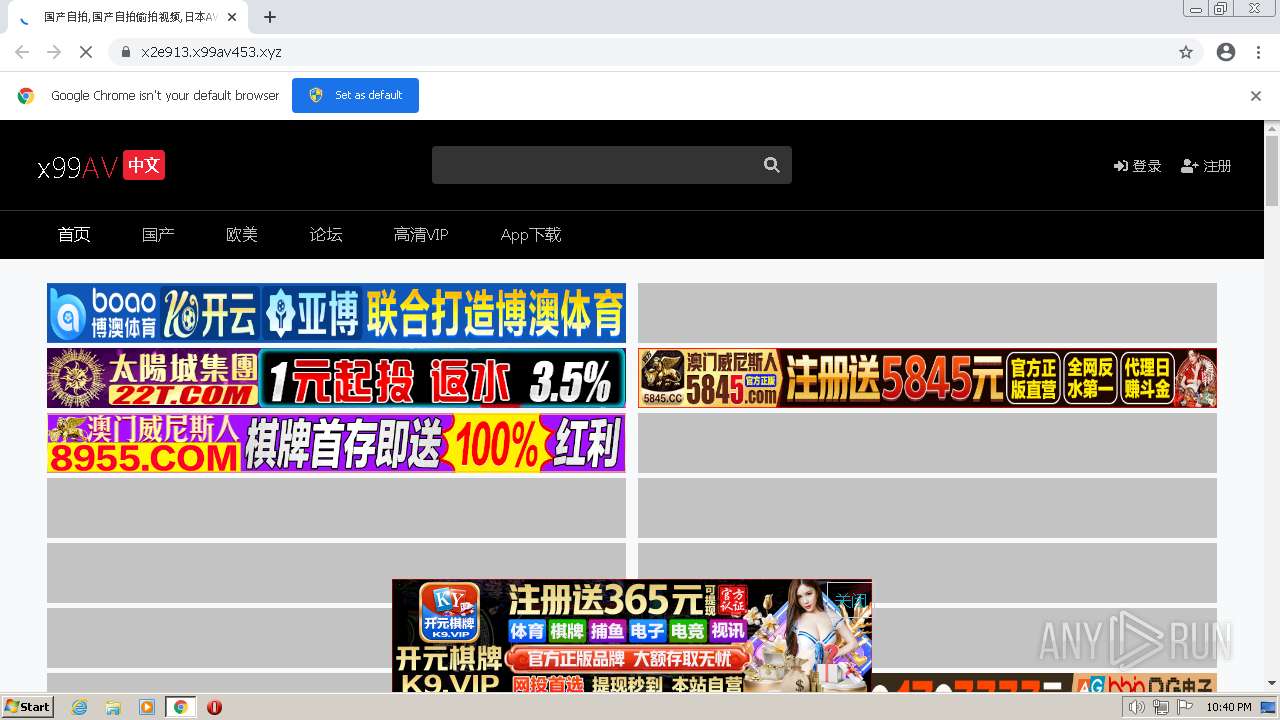Open the 5845.com banner ad
The height and width of the screenshot is (720, 1280).
927,378
